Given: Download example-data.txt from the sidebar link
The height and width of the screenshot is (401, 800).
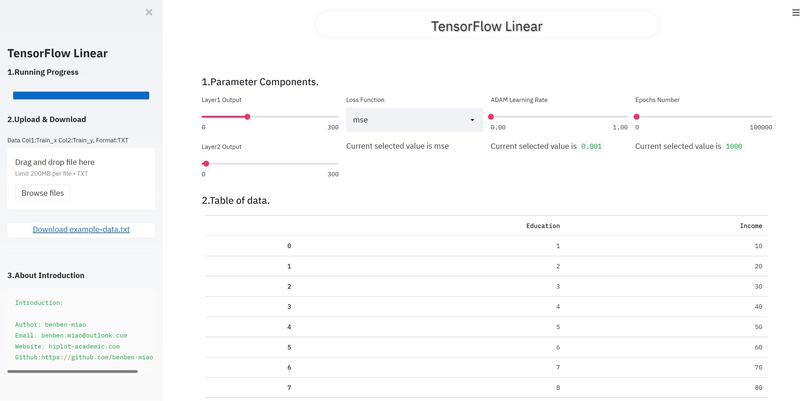Looking at the screenshot, I should [81, 230].
